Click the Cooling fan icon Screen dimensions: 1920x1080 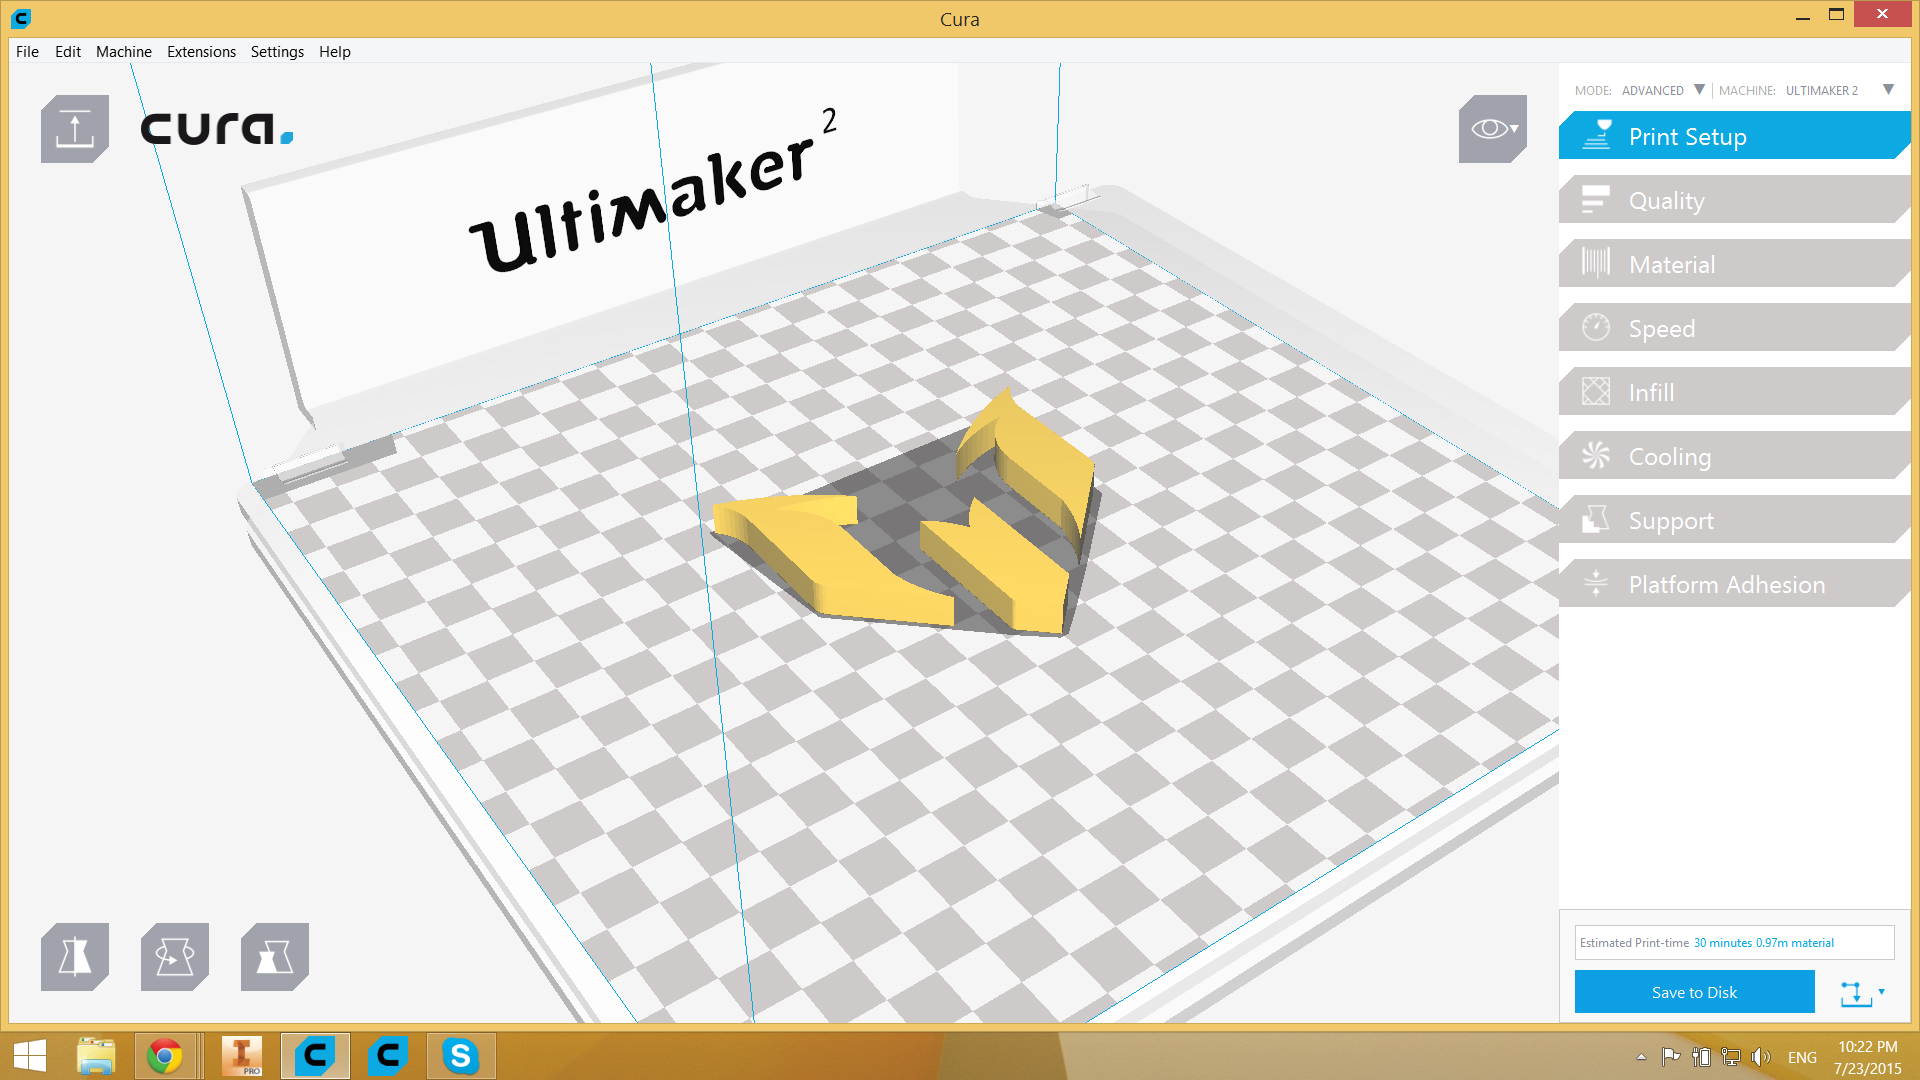click(x=1596, y=455)
